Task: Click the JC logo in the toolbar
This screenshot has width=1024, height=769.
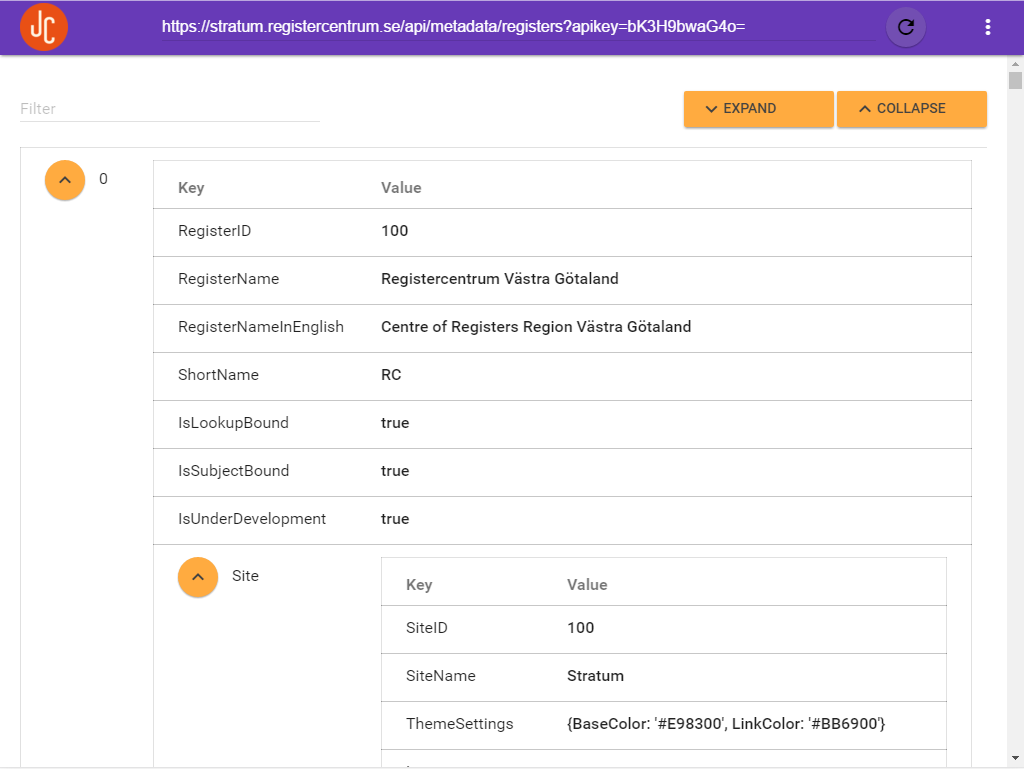Action: click(43, 27)
